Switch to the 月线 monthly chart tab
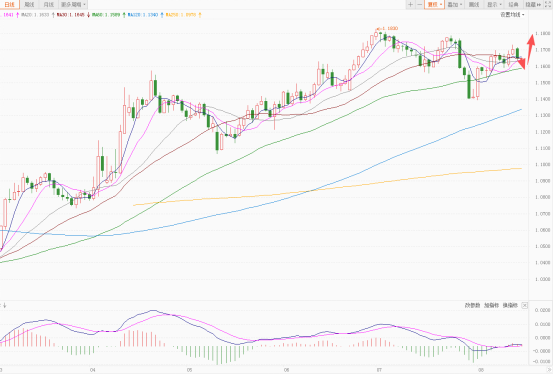 48,5
